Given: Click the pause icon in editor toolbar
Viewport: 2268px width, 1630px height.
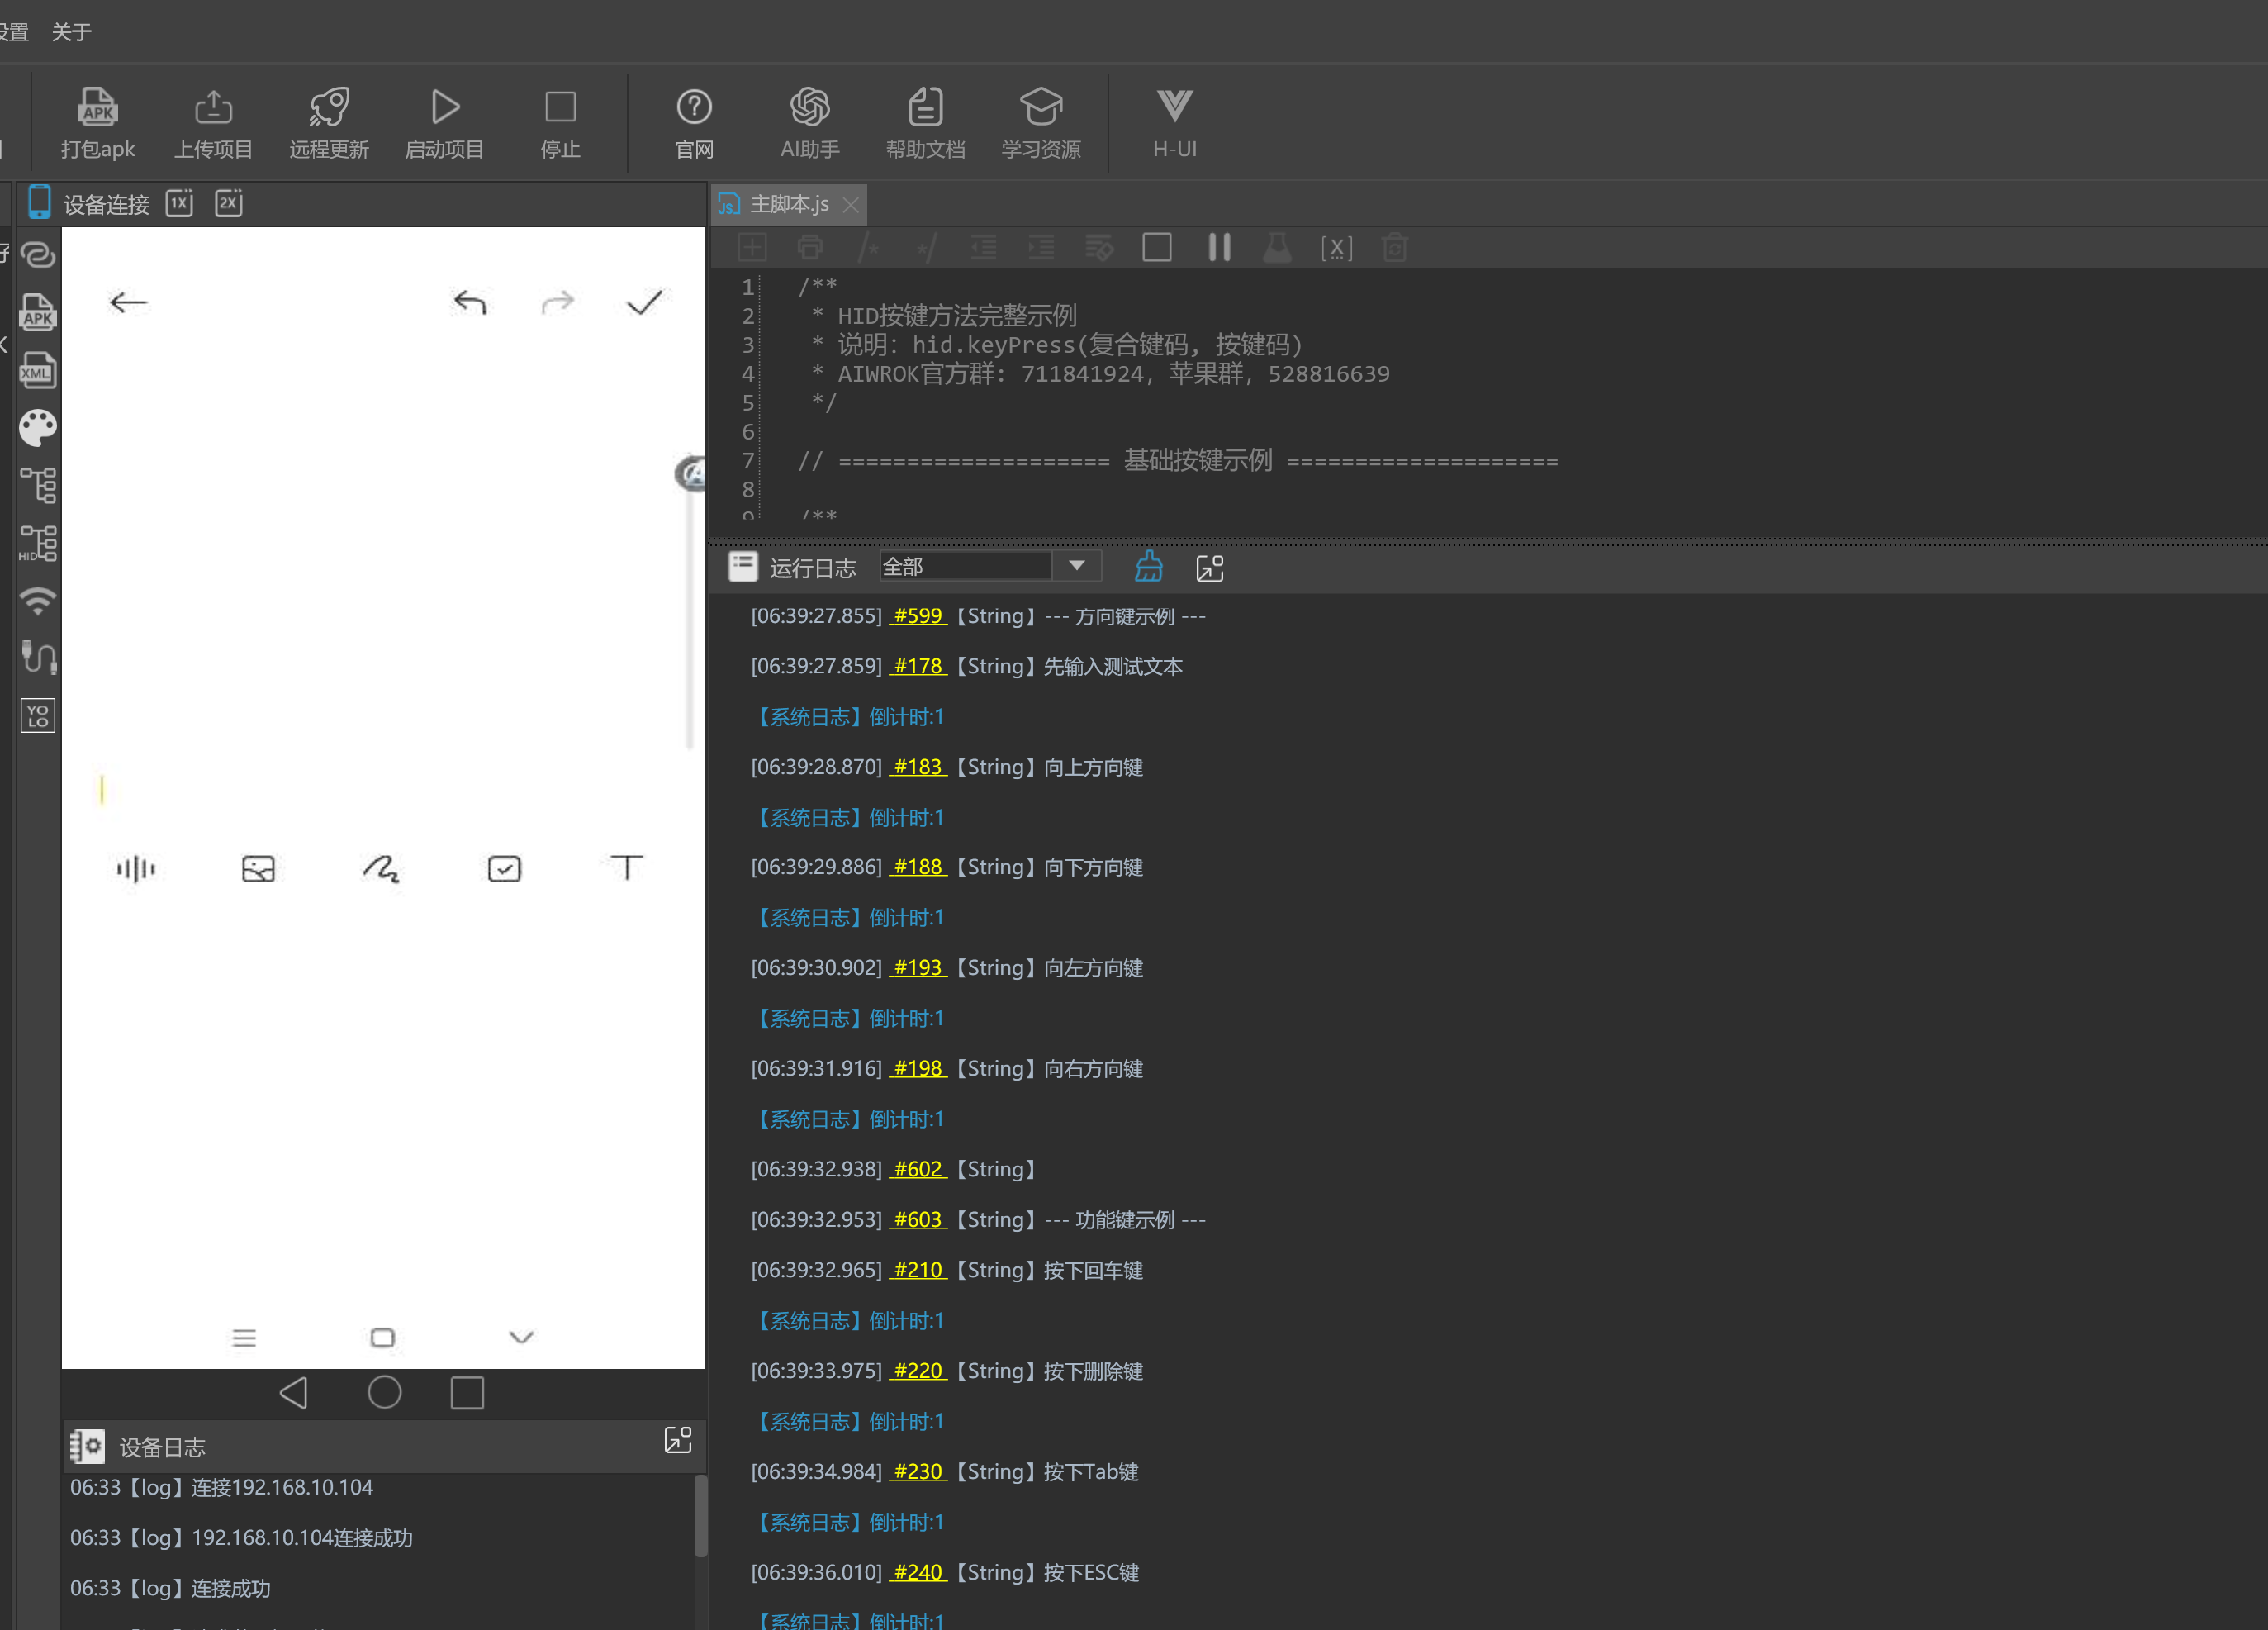Looking at the screenshot, I should [1219, 247].
